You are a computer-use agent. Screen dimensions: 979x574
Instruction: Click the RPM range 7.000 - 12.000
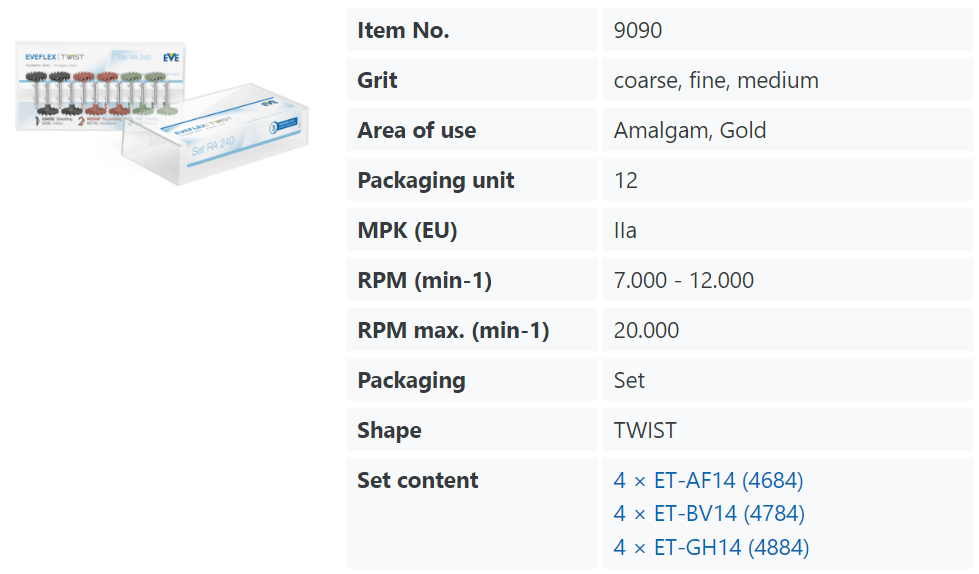coord(684,280)
